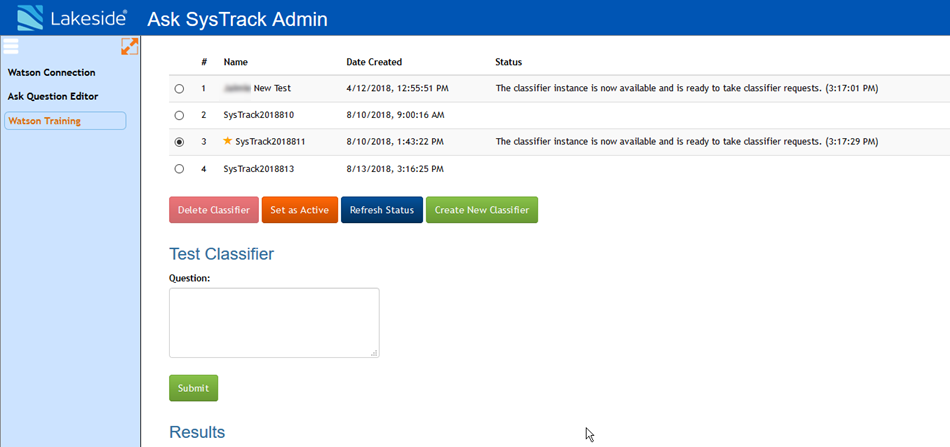Viewport: 950px width, 447px height.
Task: Click the star icon beside SysTrack2018811
Action: click(x=228, y=141)
